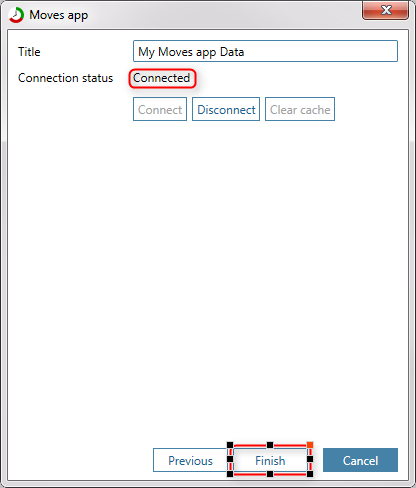Click the greyed-out Connect button
416x488 pixels.
(160, 109)
